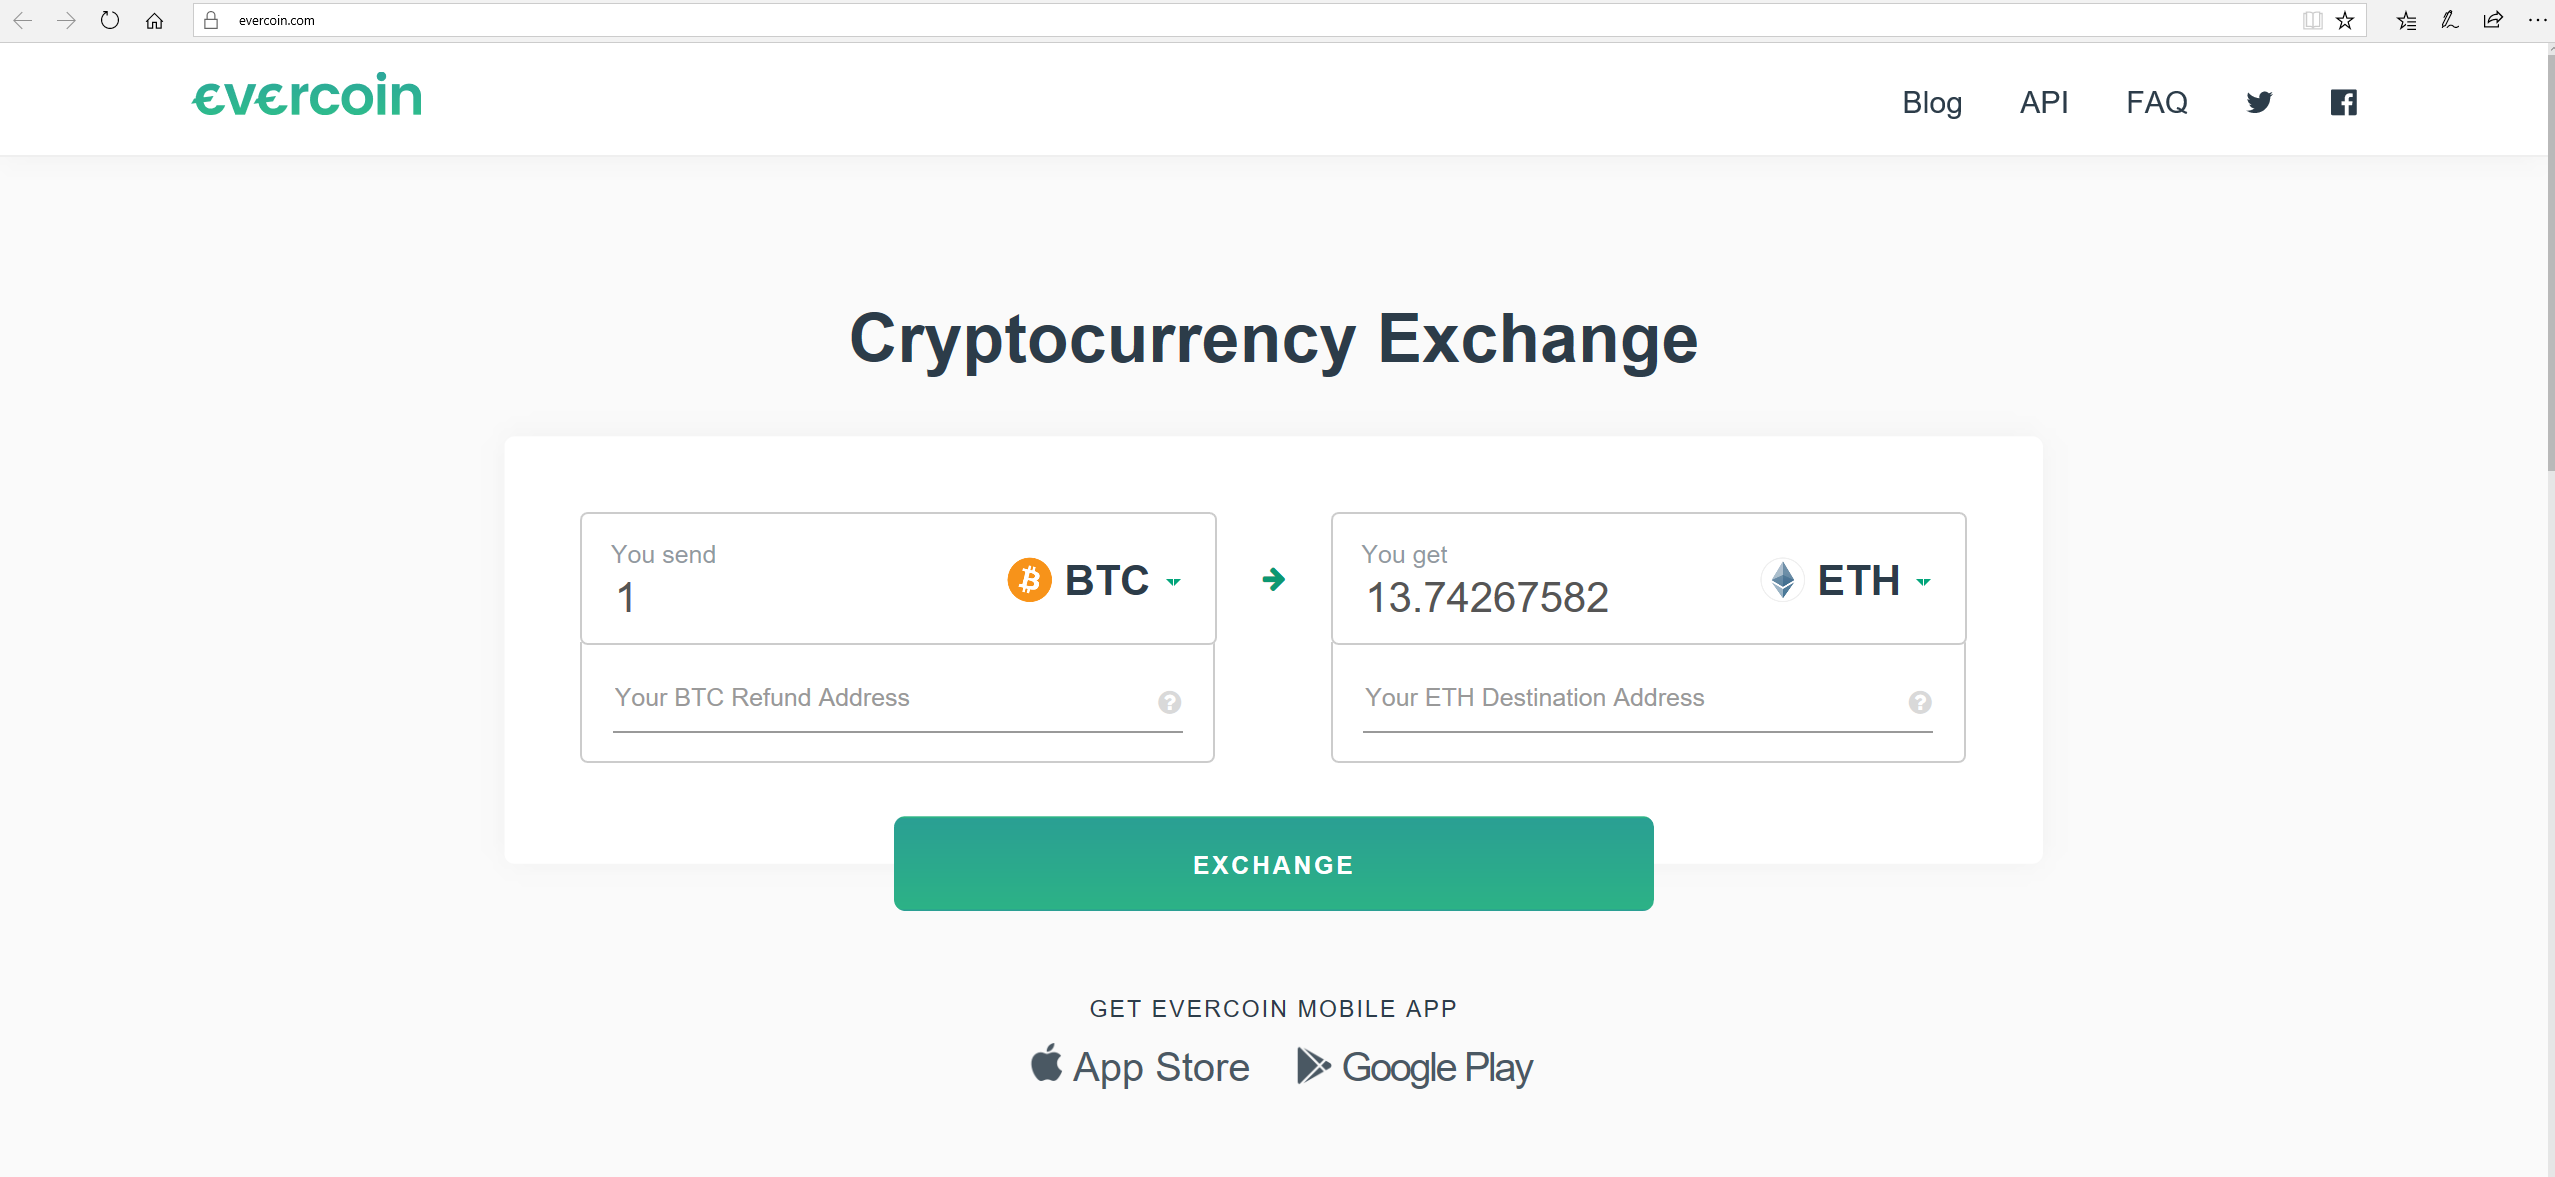Viewport: 2555px width, 1177px height.
Task: Focus the Your BTC Refund Address field
Action: pyautogui.click(x=880, y=698)
